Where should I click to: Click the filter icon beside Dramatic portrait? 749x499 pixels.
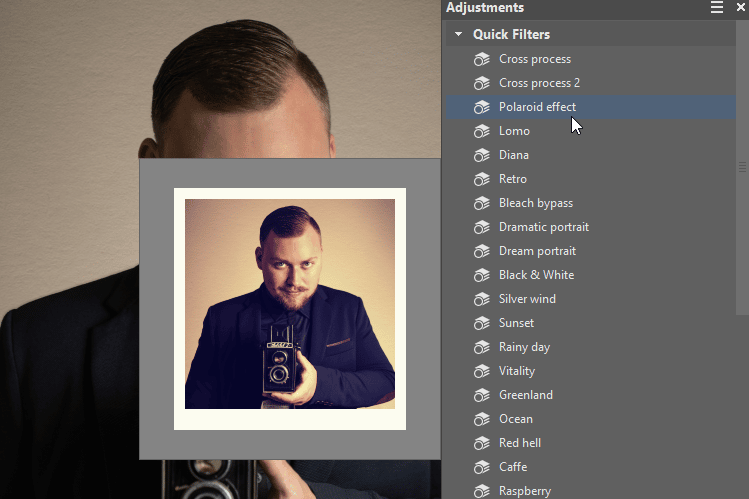(482, 227)
